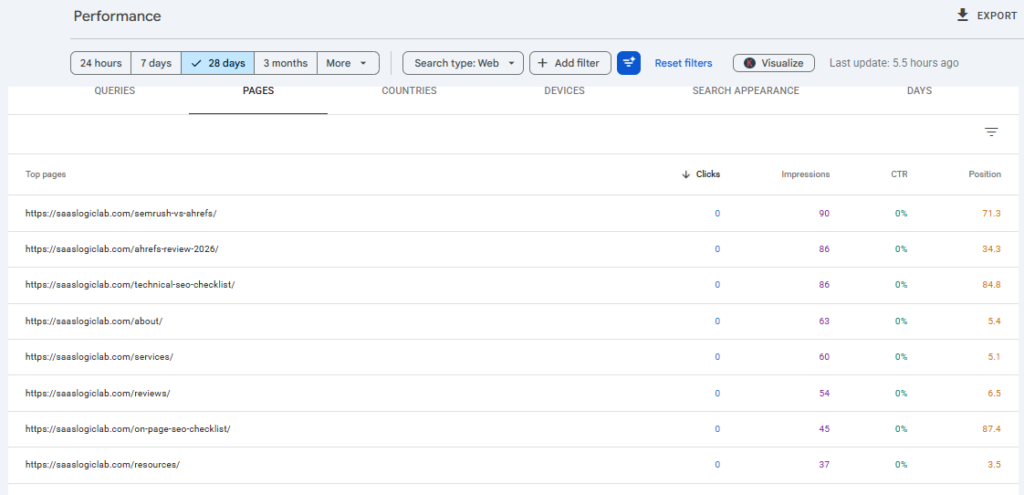Switch to the Pages tab

coord(258,91)
